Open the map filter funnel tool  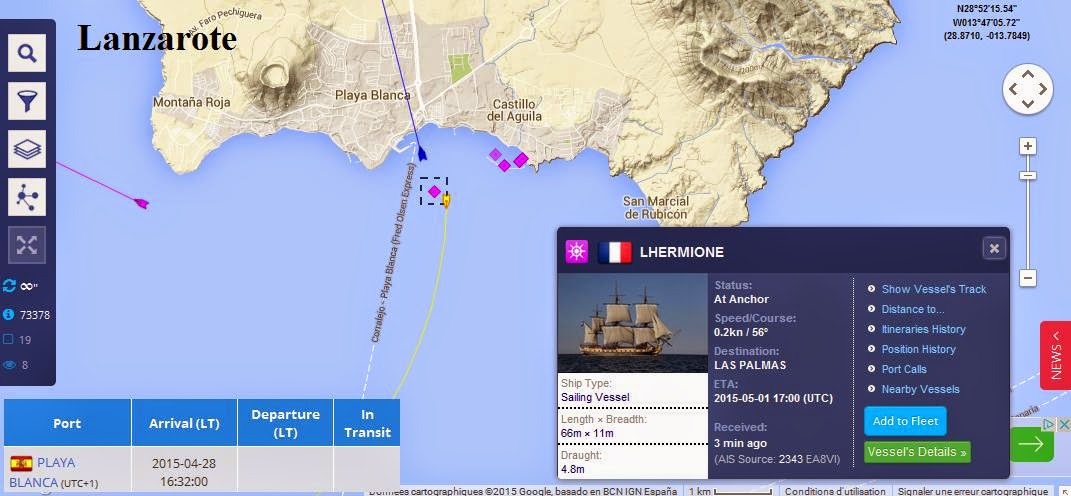27,101
